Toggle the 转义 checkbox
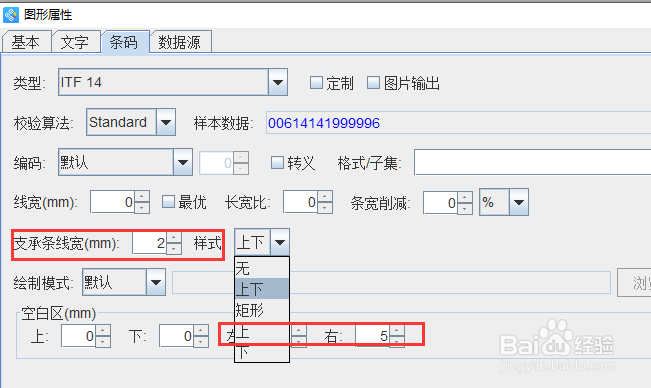This screenshot has height=388, width=651. click(277, 162)
